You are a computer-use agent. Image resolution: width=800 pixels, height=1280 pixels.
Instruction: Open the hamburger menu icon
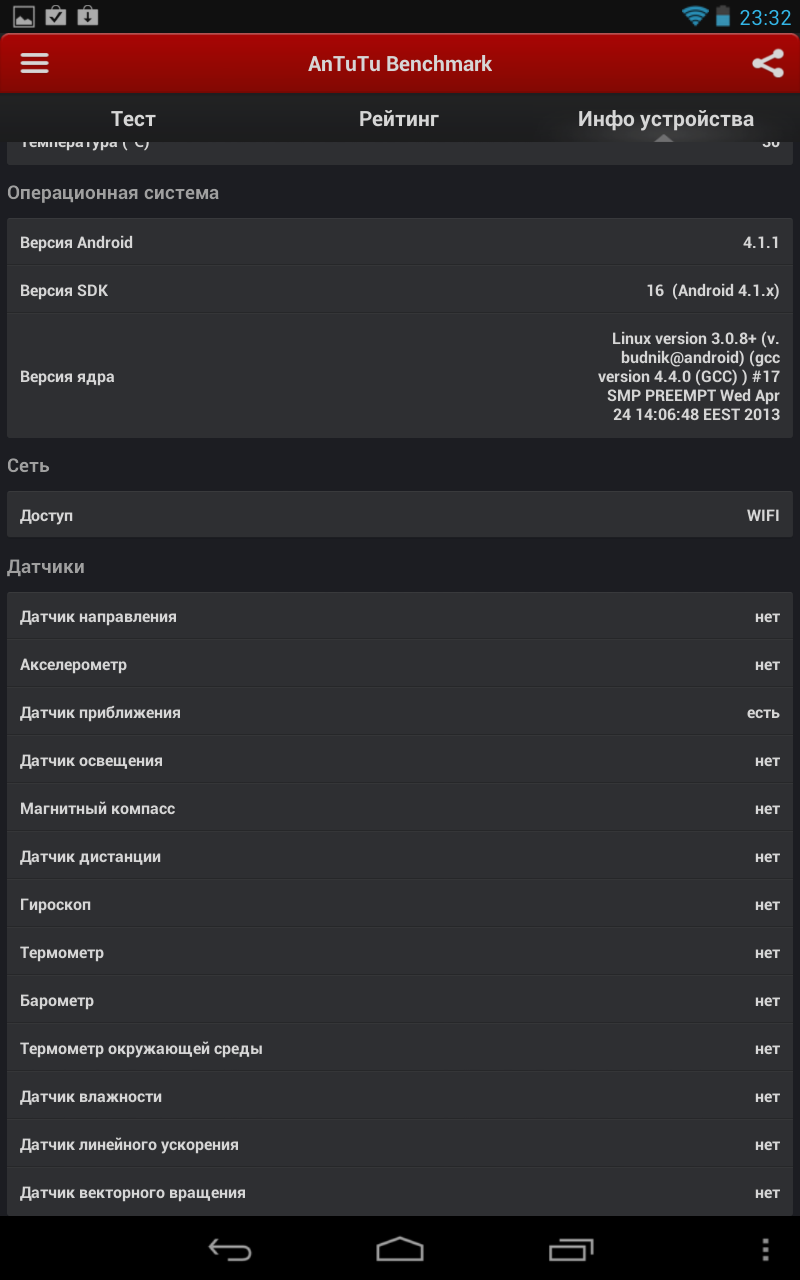(x=35, y=63)
